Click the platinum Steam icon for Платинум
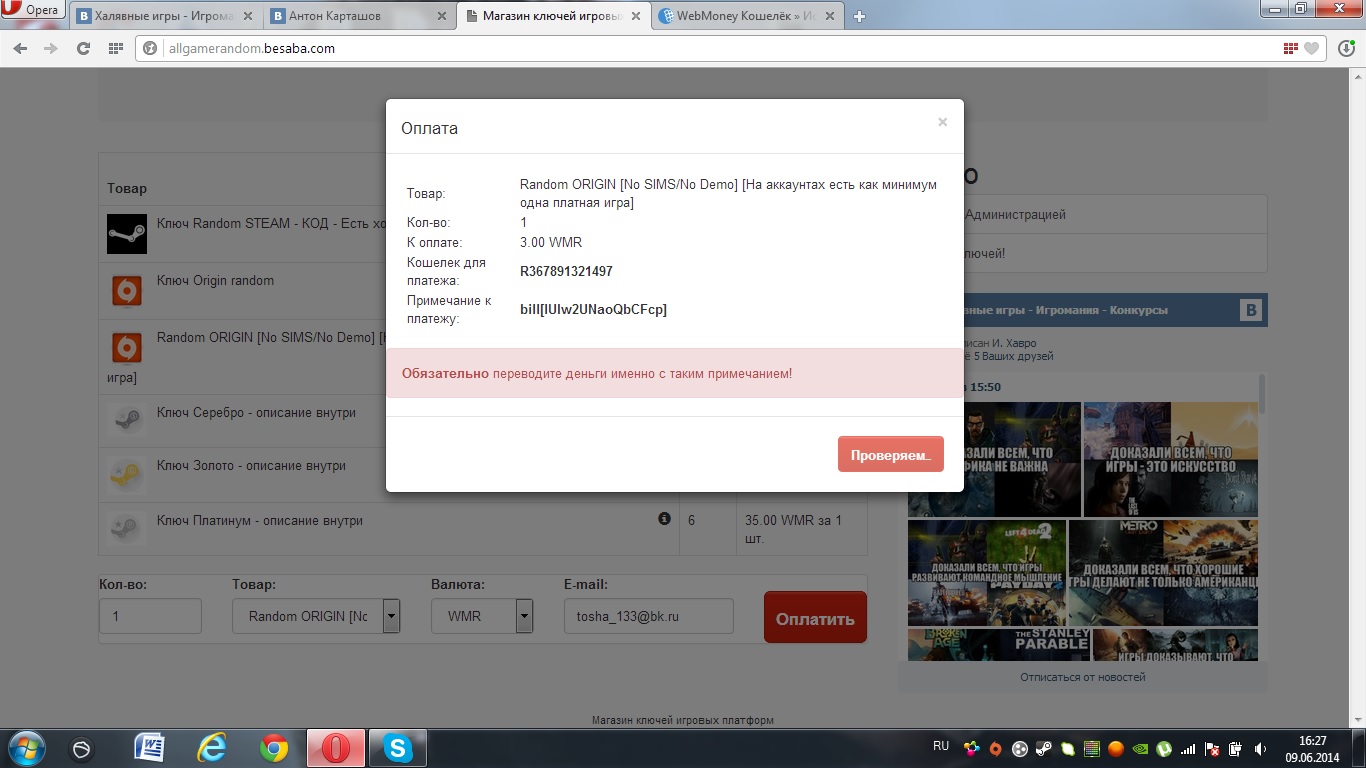 click(x=127, y=527)
